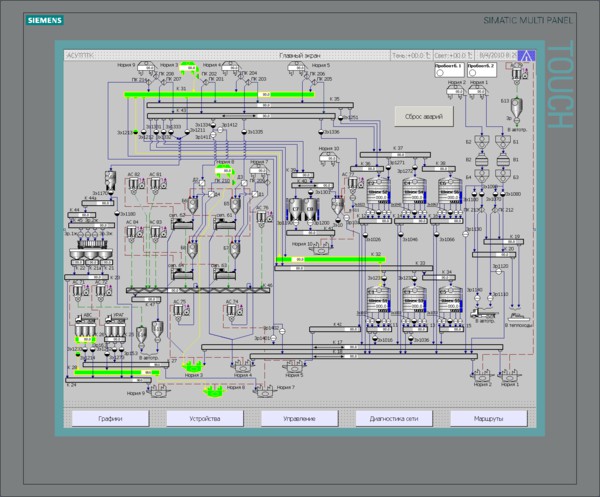Select the Нория 1 boot at bottom right

click(509, 376)
